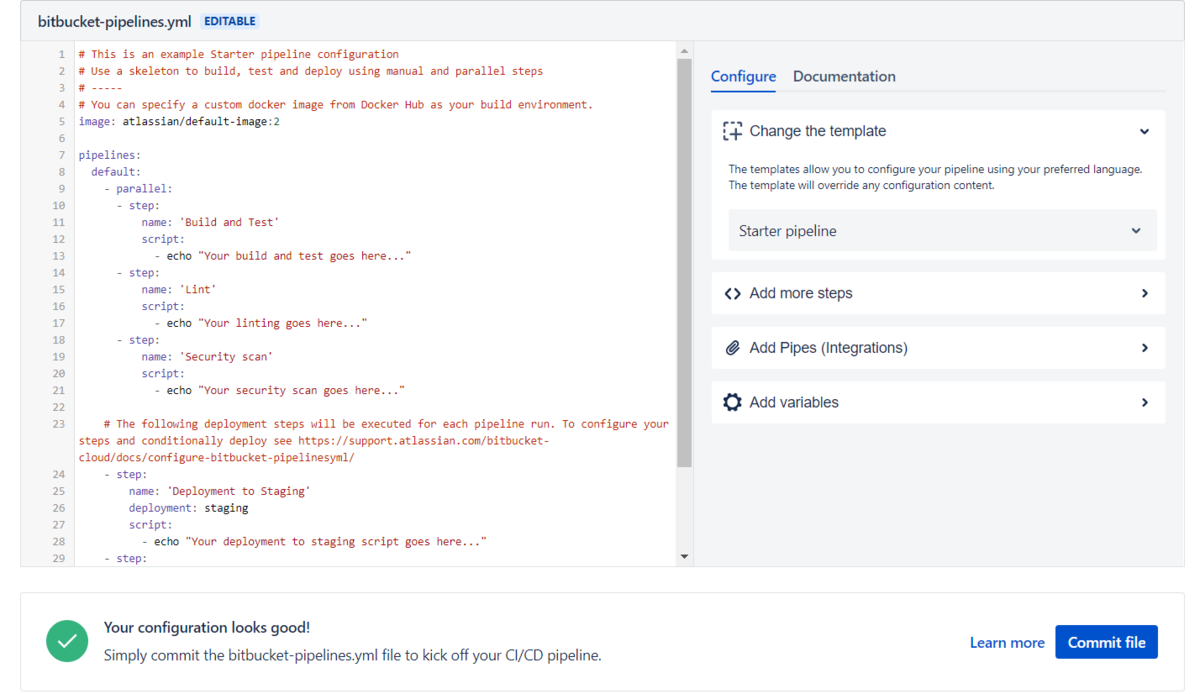Click the template description paragraph text
Image resolution: width=1200 pixels, height=694 pixels.
point(935,177)
